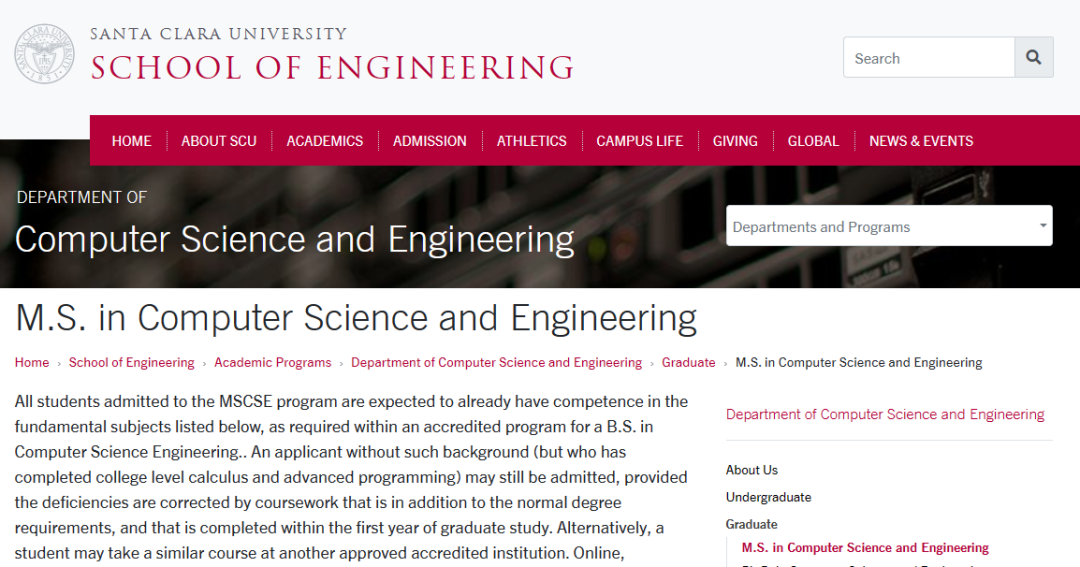Open the GLOBAL navigation item

coord(813,141)
